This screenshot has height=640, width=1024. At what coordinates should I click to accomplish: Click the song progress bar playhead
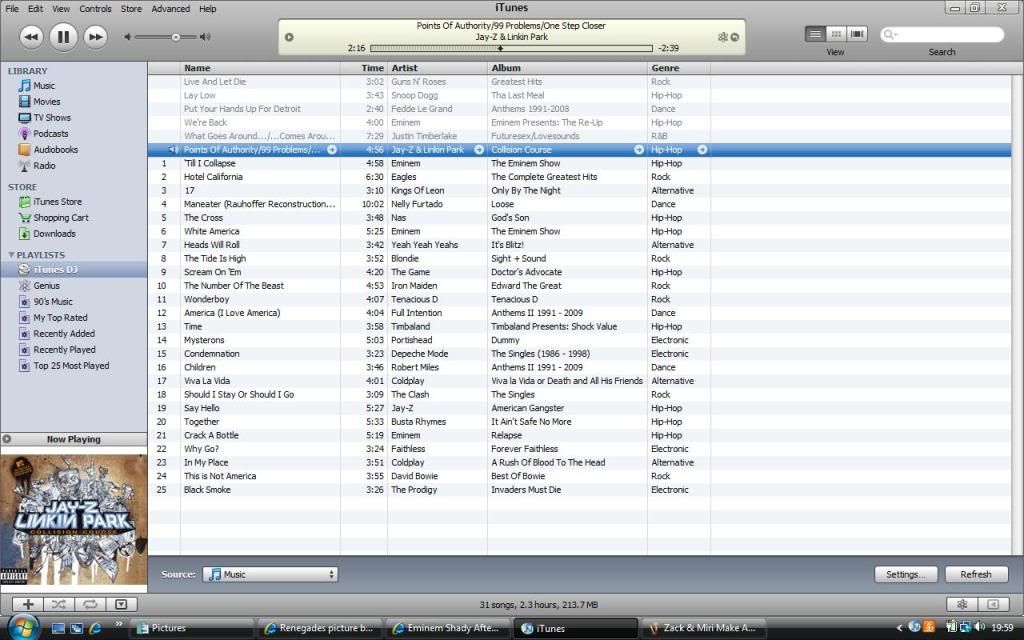click(500, 48)
